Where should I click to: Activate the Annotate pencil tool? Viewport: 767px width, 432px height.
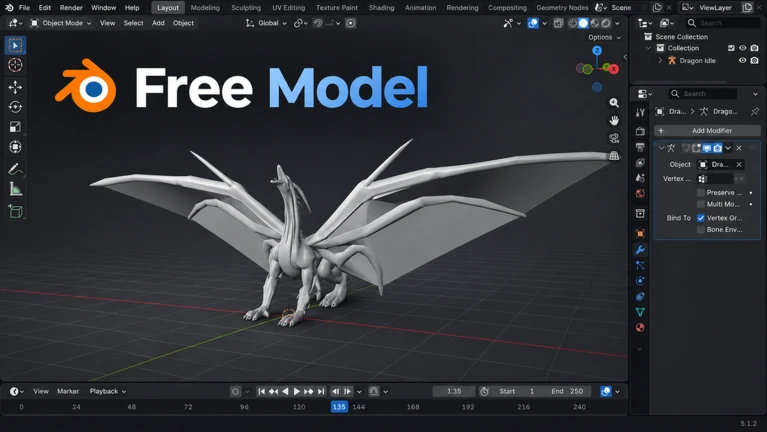[x=15, y=169]
